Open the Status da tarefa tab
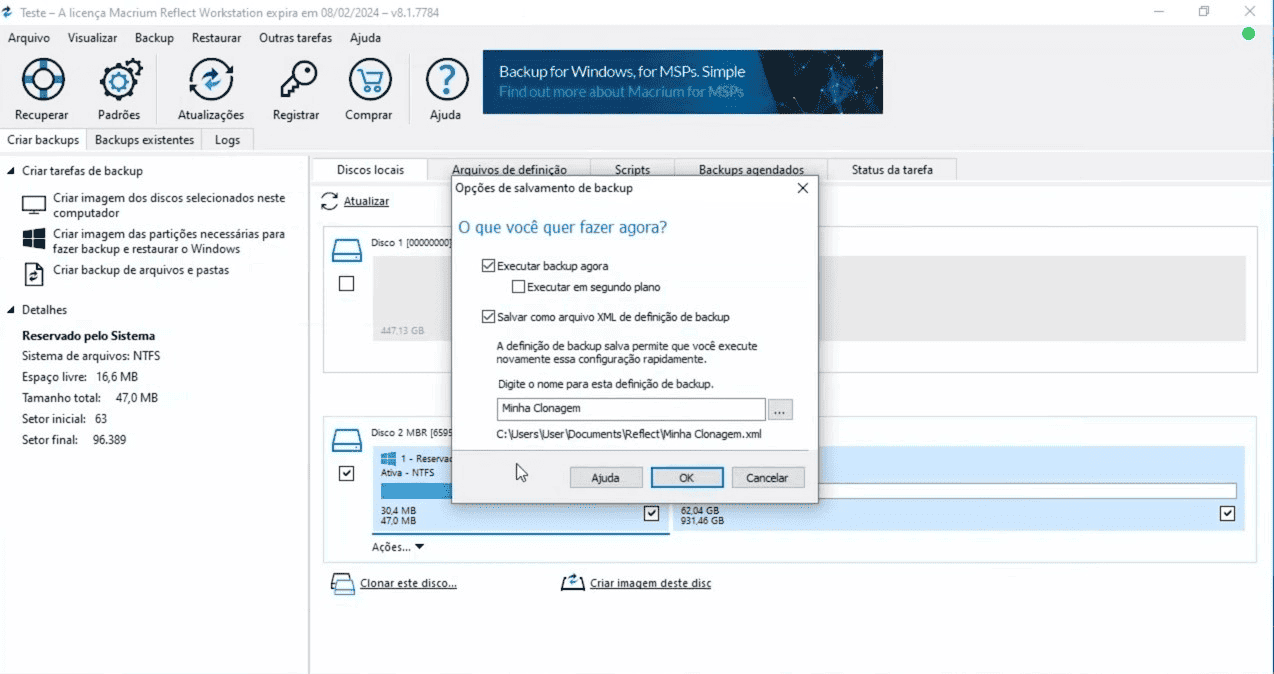 tap(892, 170)
